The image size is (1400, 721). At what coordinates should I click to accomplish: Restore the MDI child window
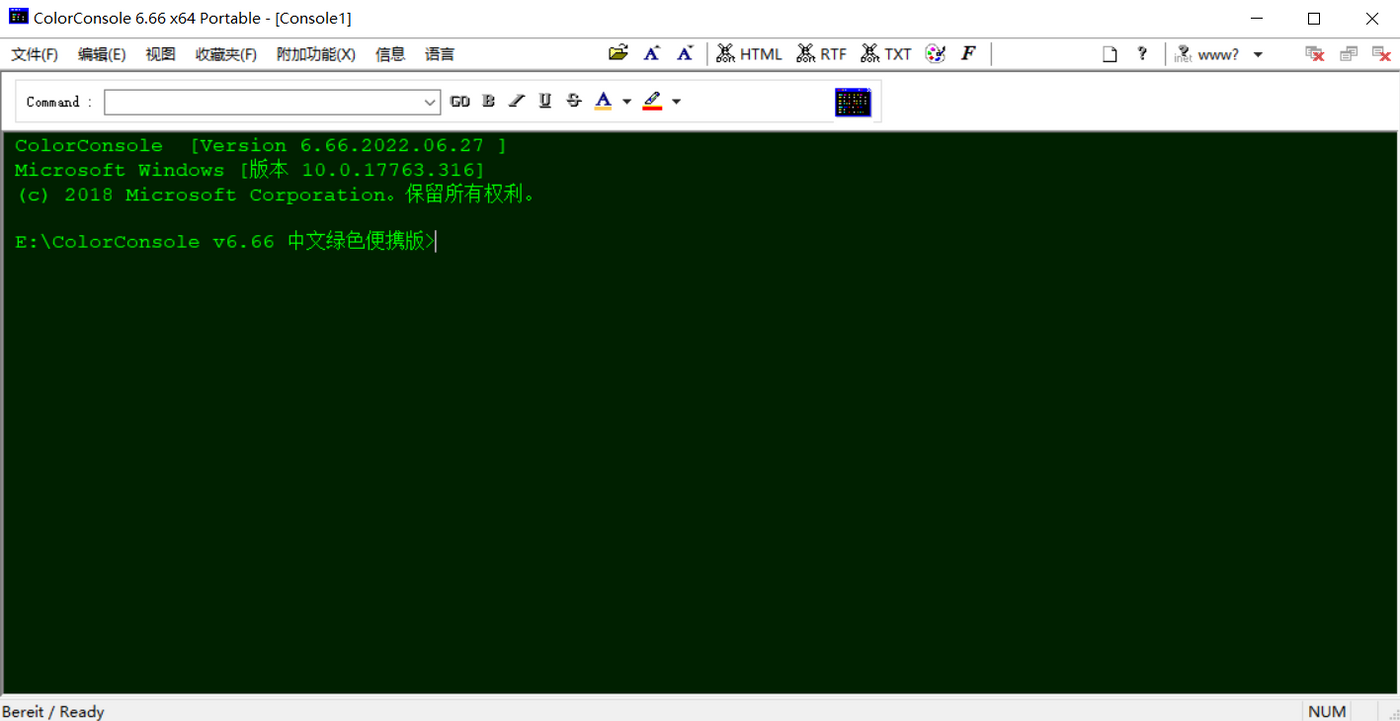point(1349,54)
